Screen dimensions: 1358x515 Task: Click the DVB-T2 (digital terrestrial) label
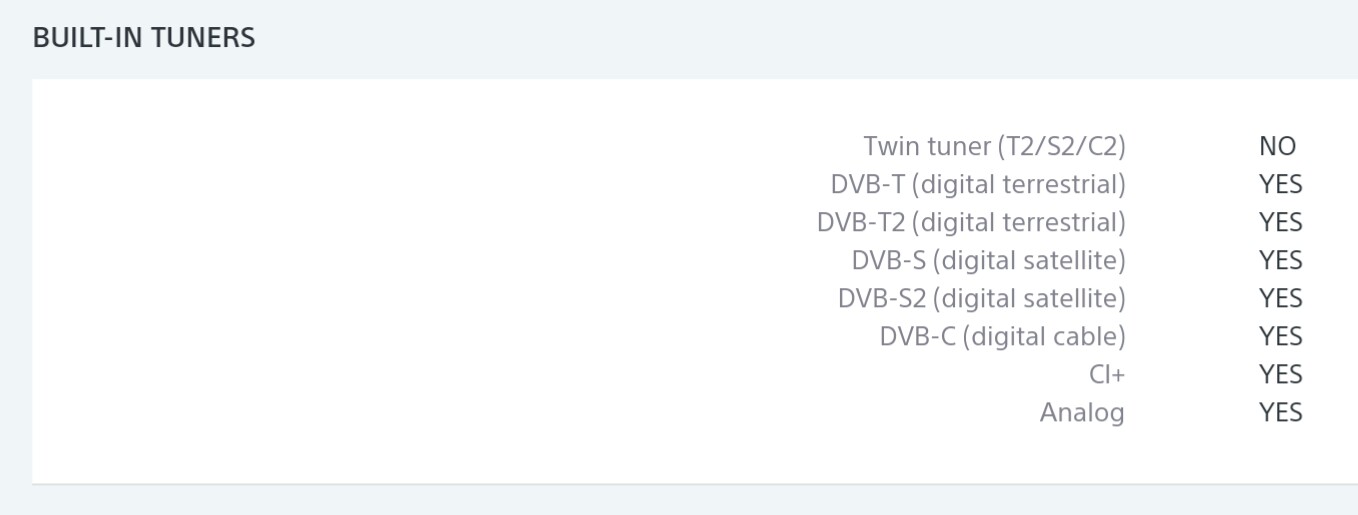(x=971, y=222)
